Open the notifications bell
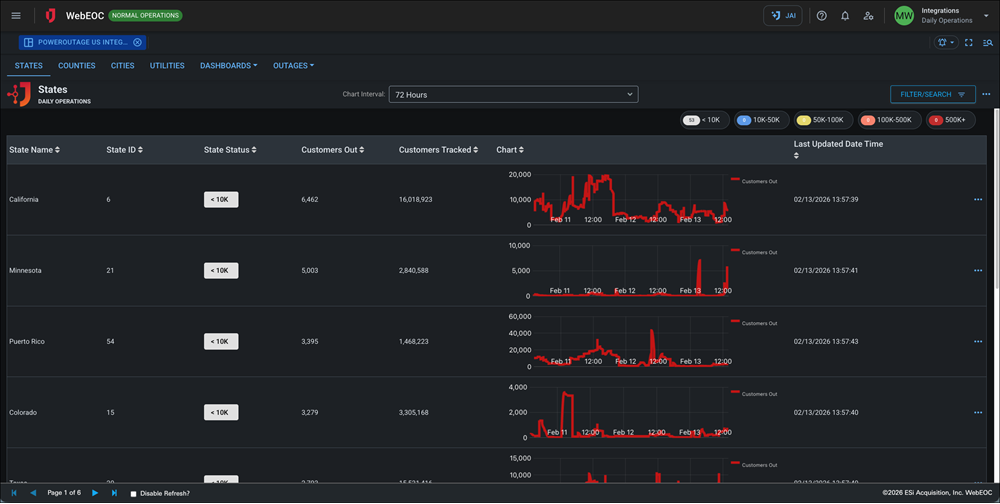 (x=845, y=16)
